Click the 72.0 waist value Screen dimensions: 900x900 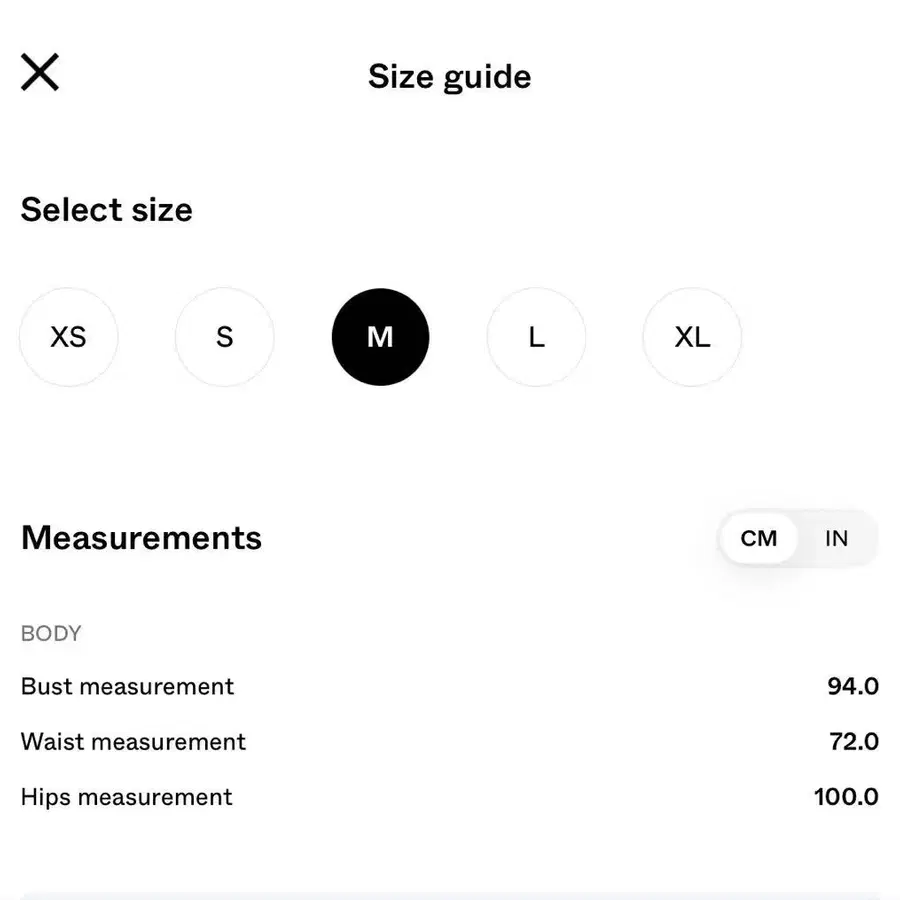(x=854, y=742)
